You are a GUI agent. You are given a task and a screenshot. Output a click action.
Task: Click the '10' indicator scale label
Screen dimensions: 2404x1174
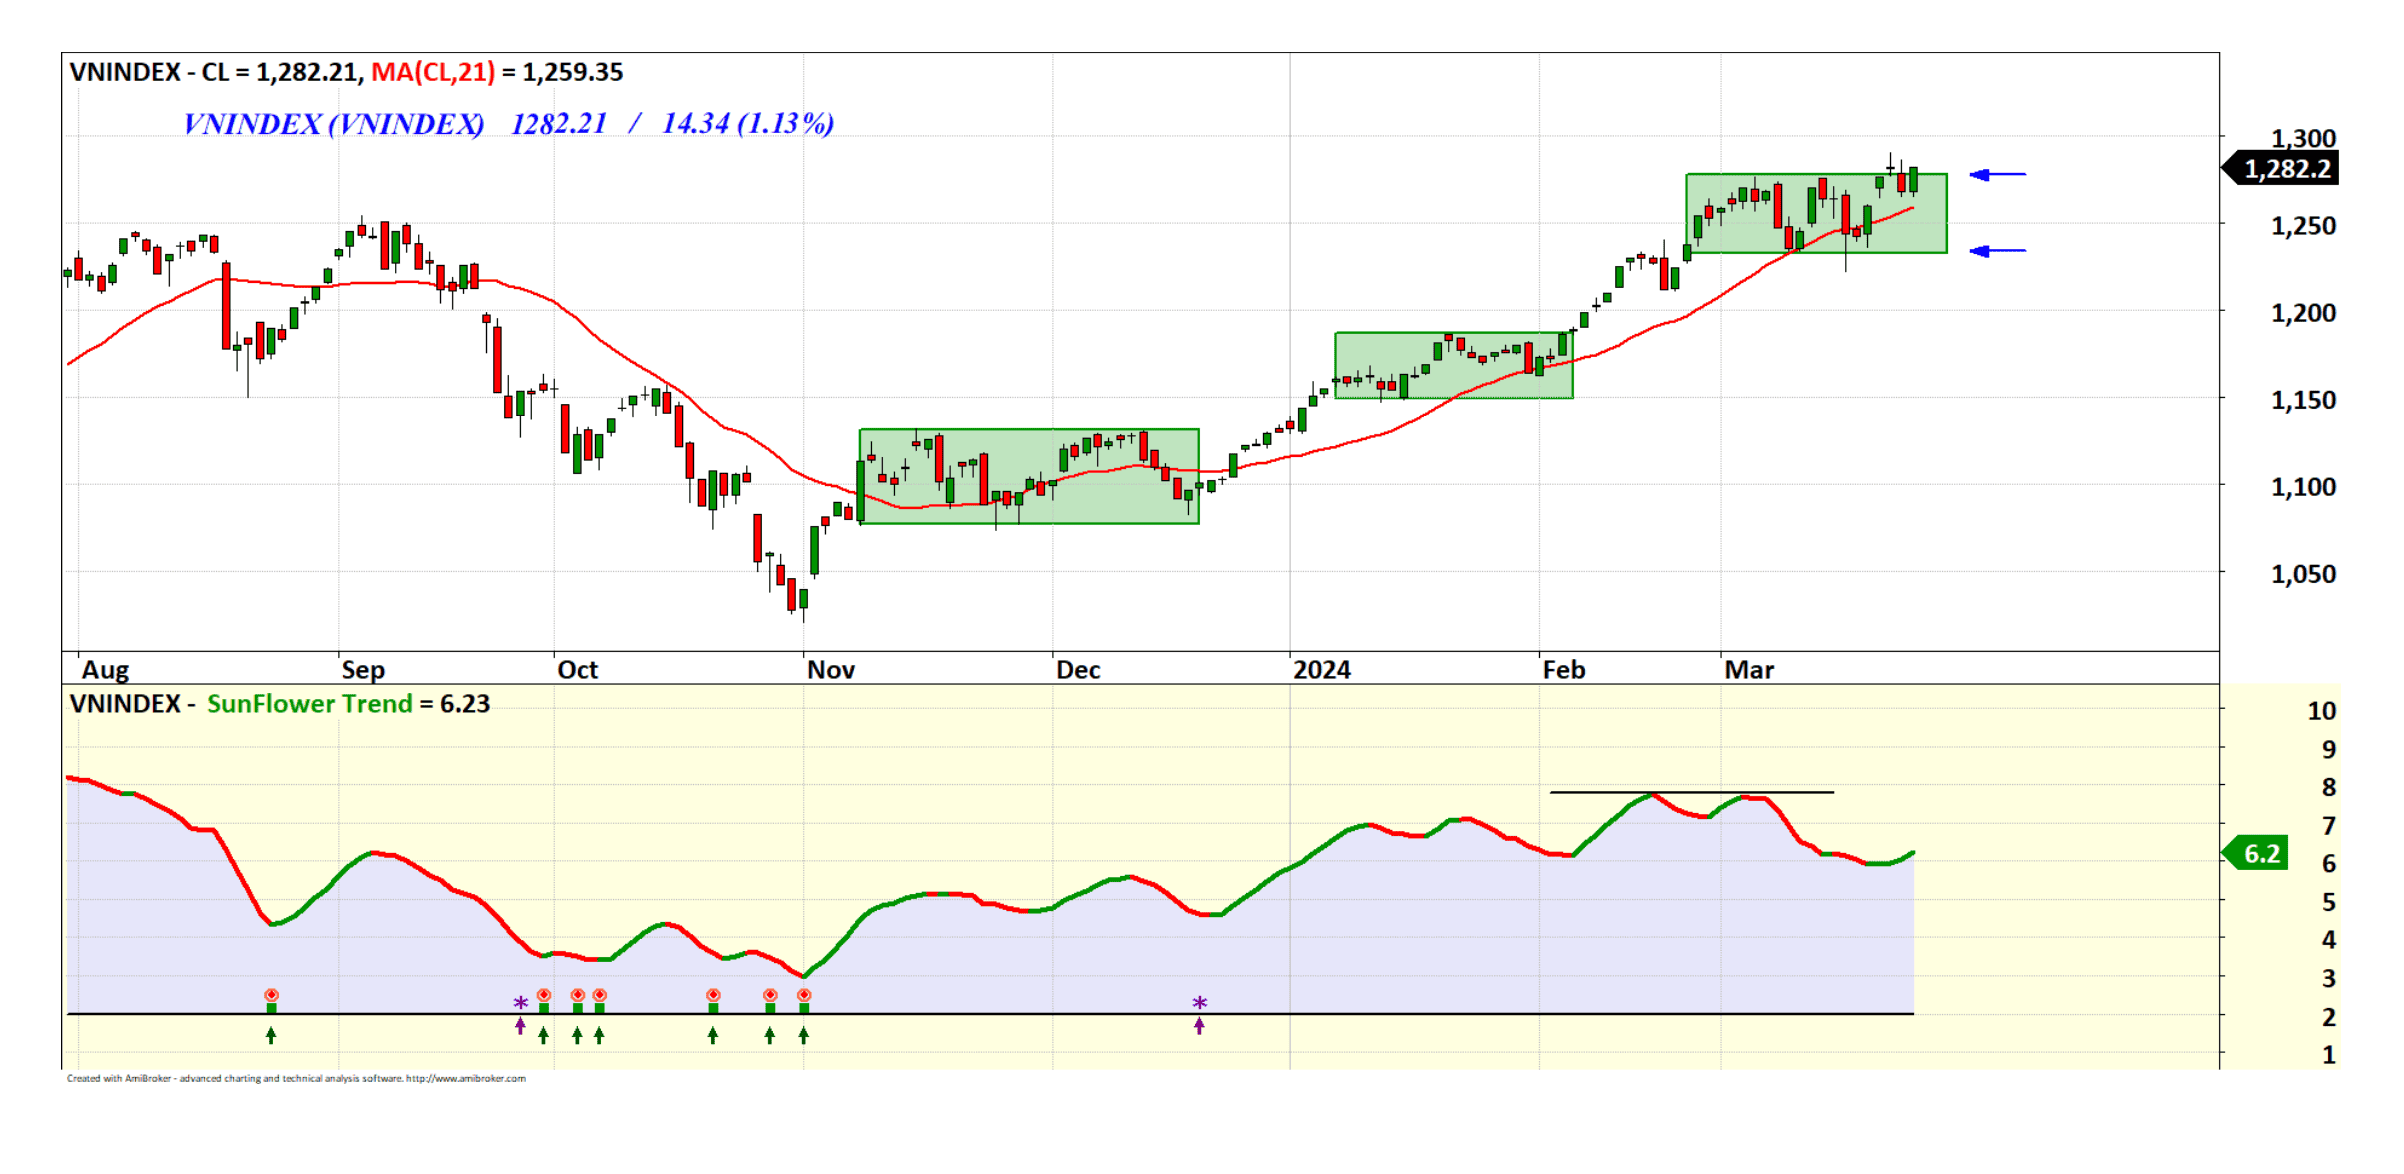(2321, 711)
